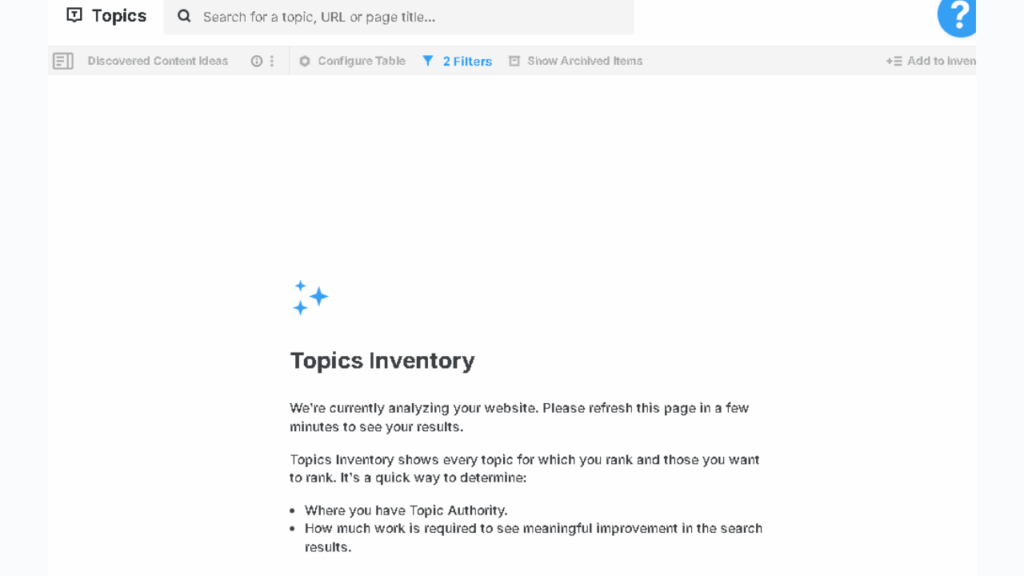Click the filter funnel icon in the toolbar

tap(426, 61)
